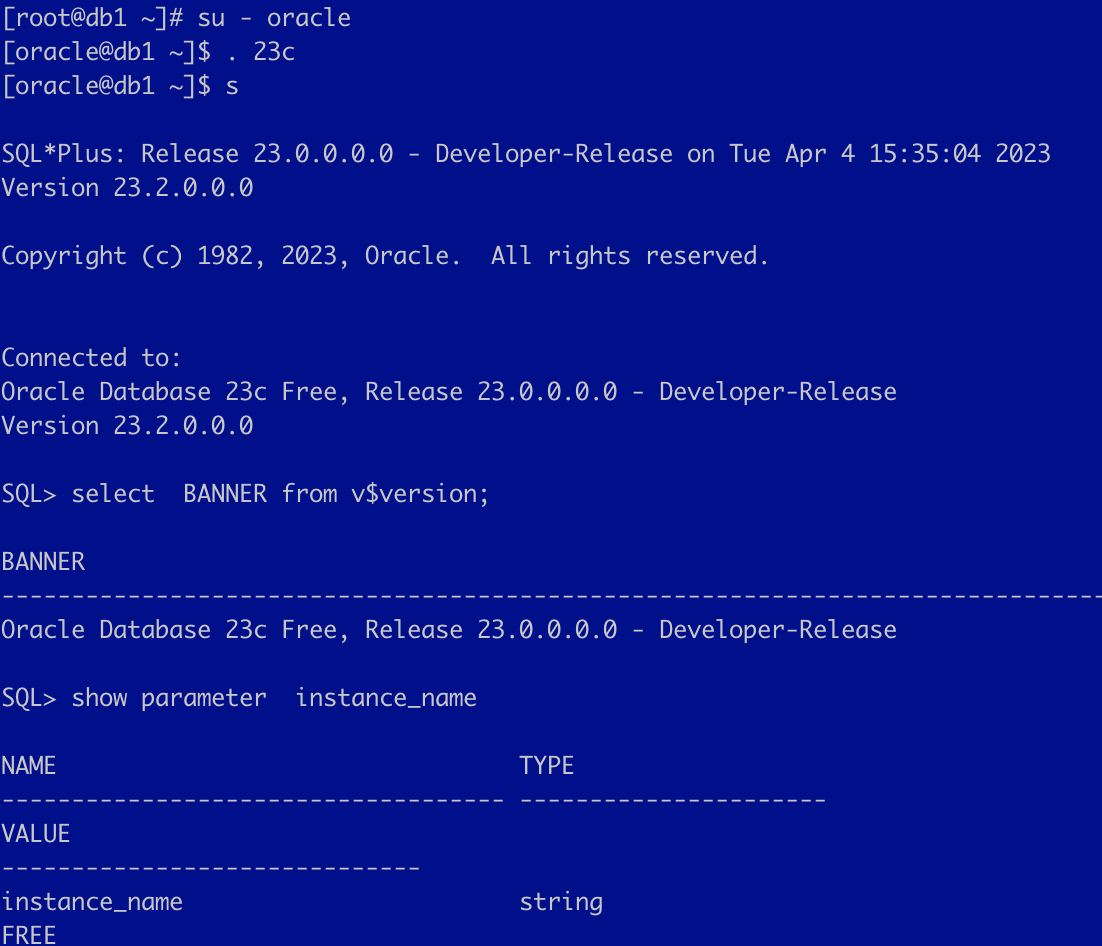Click the 'string' type value

click(561, 902)
